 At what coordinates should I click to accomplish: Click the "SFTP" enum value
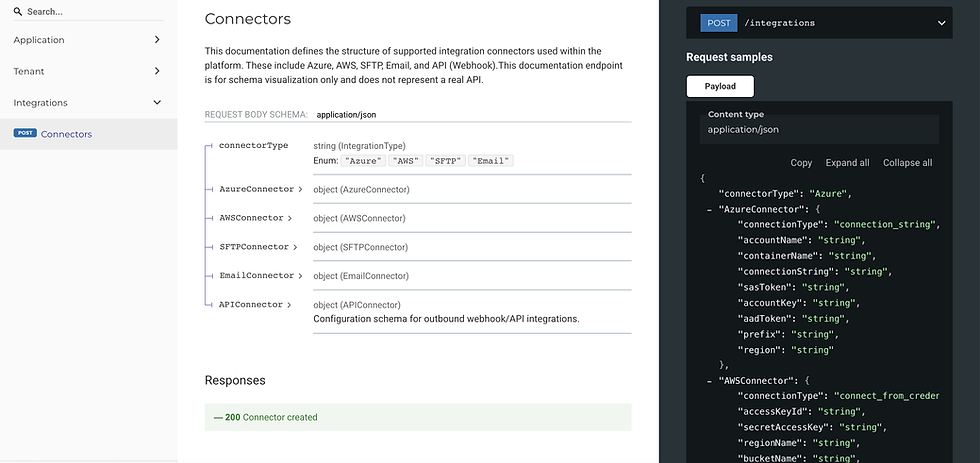446,161
